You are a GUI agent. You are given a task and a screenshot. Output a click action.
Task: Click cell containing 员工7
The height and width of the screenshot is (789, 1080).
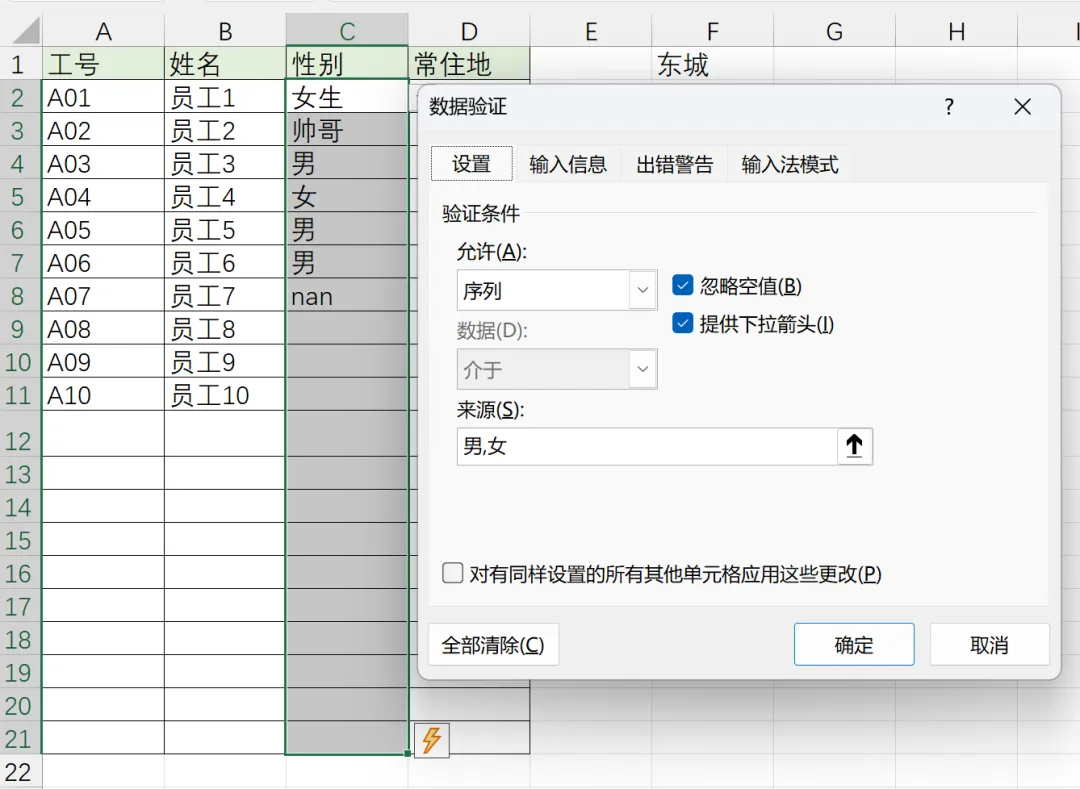[225, 295]
